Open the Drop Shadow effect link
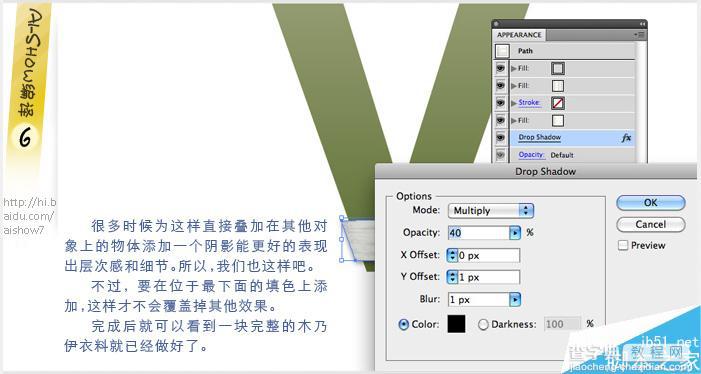Image resolution: width=701 pixels, height=374 pixels. [540, 138]
